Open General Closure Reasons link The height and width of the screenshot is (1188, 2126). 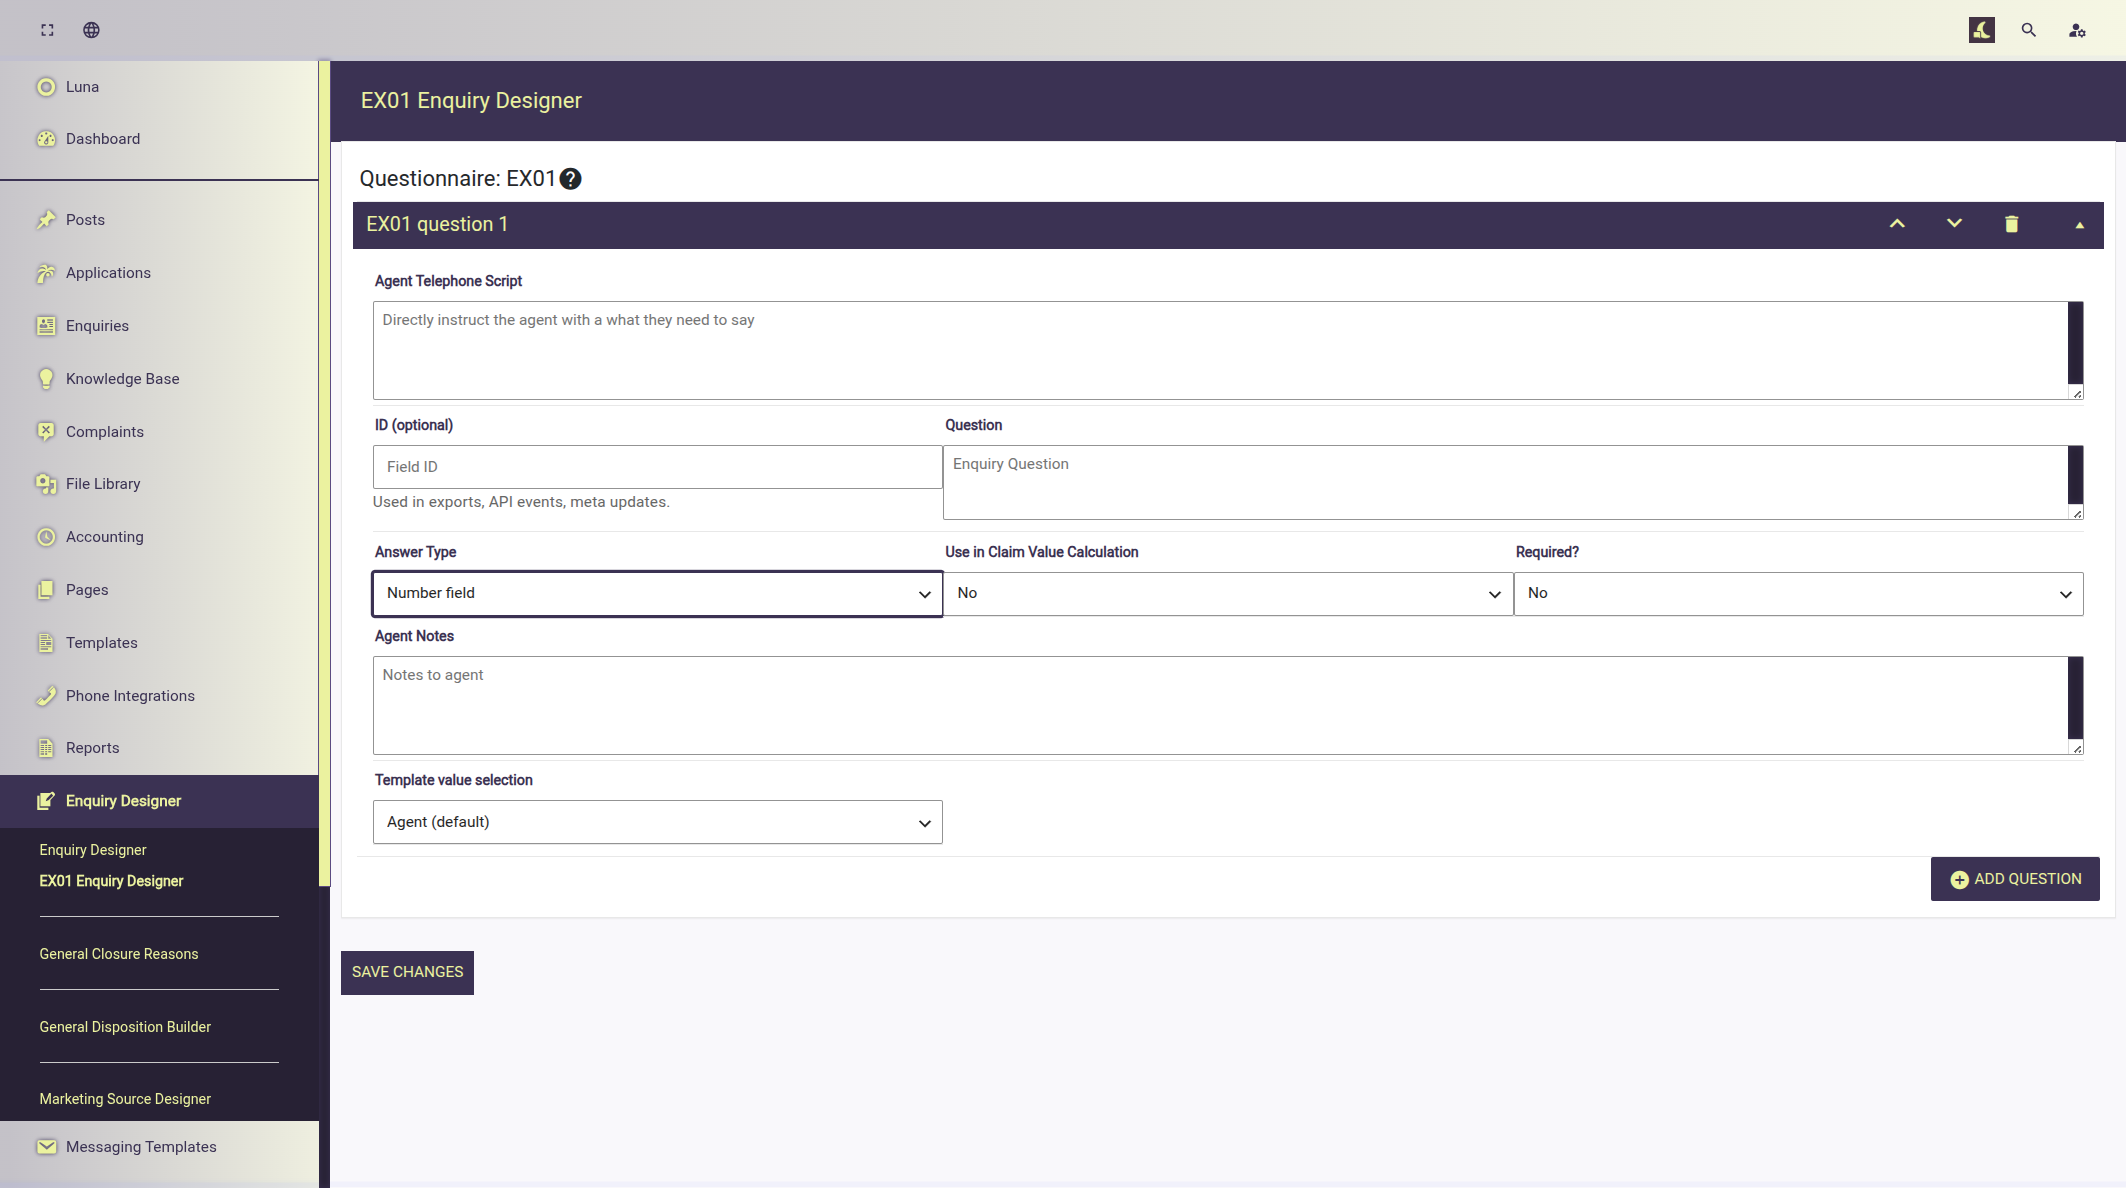[x=119, y=954]
